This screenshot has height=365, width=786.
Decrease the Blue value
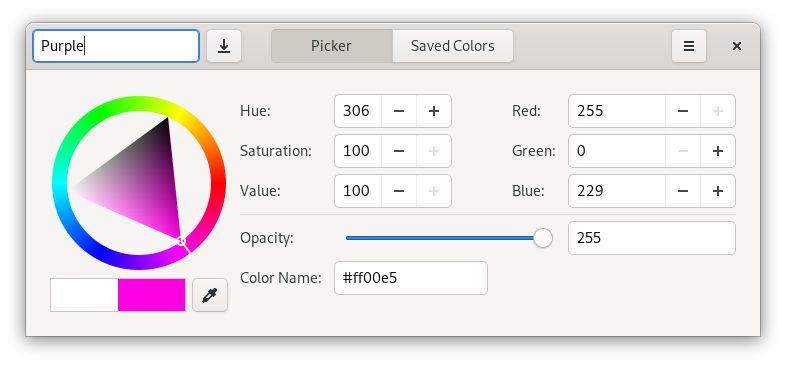coord(683,191)
